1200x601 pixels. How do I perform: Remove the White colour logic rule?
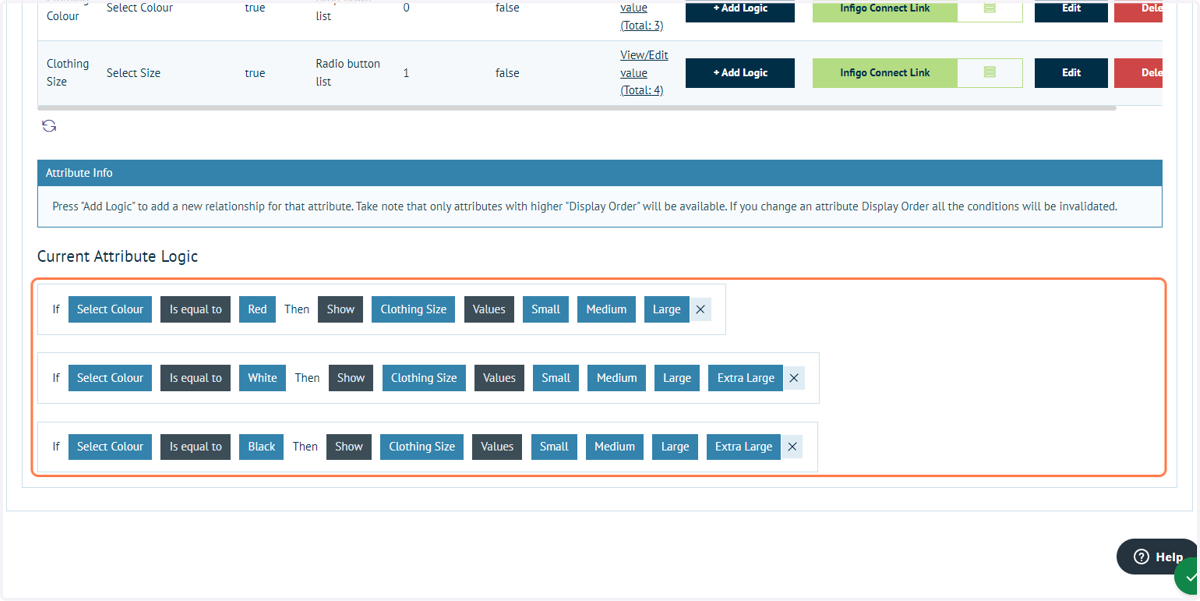tap(794, 378)
